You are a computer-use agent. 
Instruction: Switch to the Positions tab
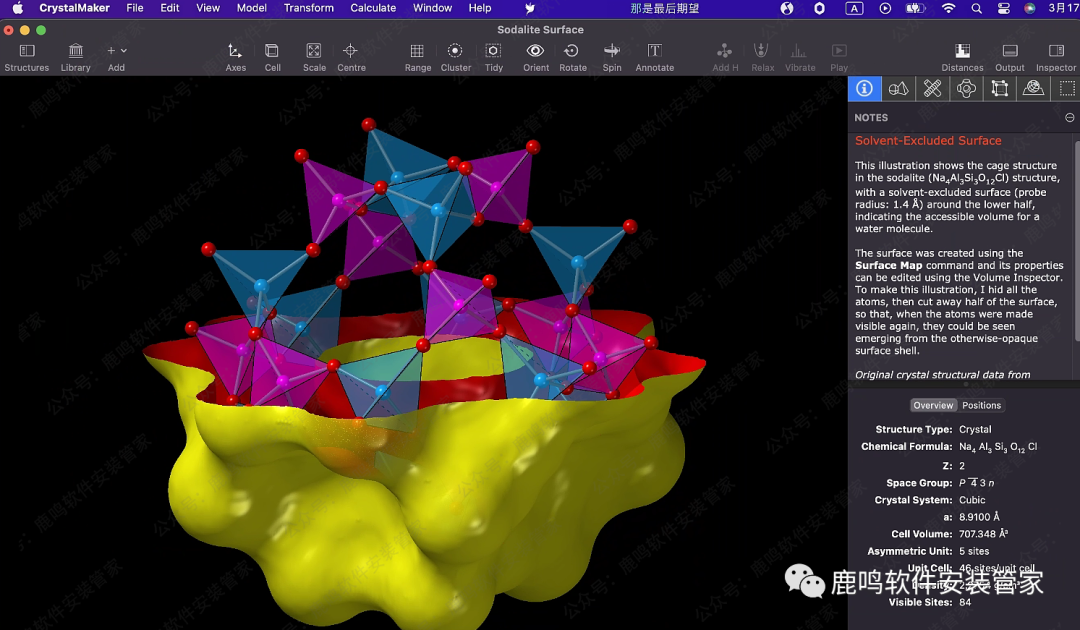click(981, 405)
